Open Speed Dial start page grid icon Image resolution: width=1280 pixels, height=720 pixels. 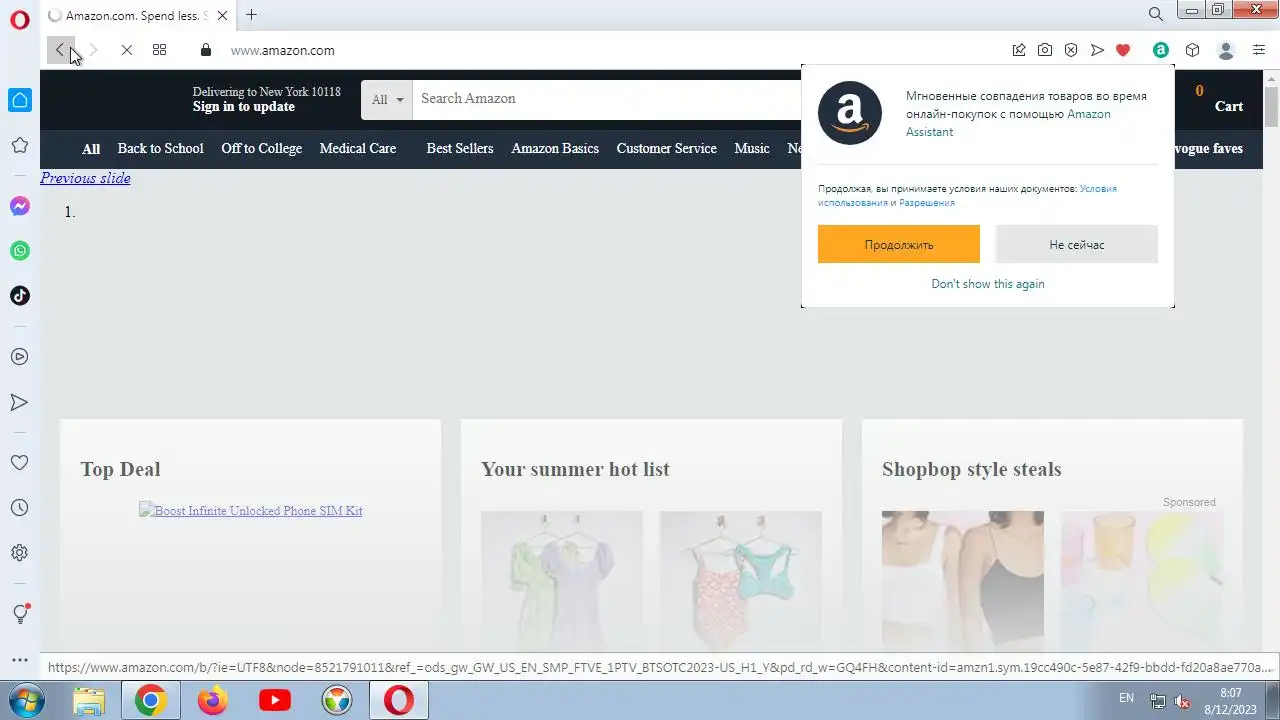(x=159, y=50)
